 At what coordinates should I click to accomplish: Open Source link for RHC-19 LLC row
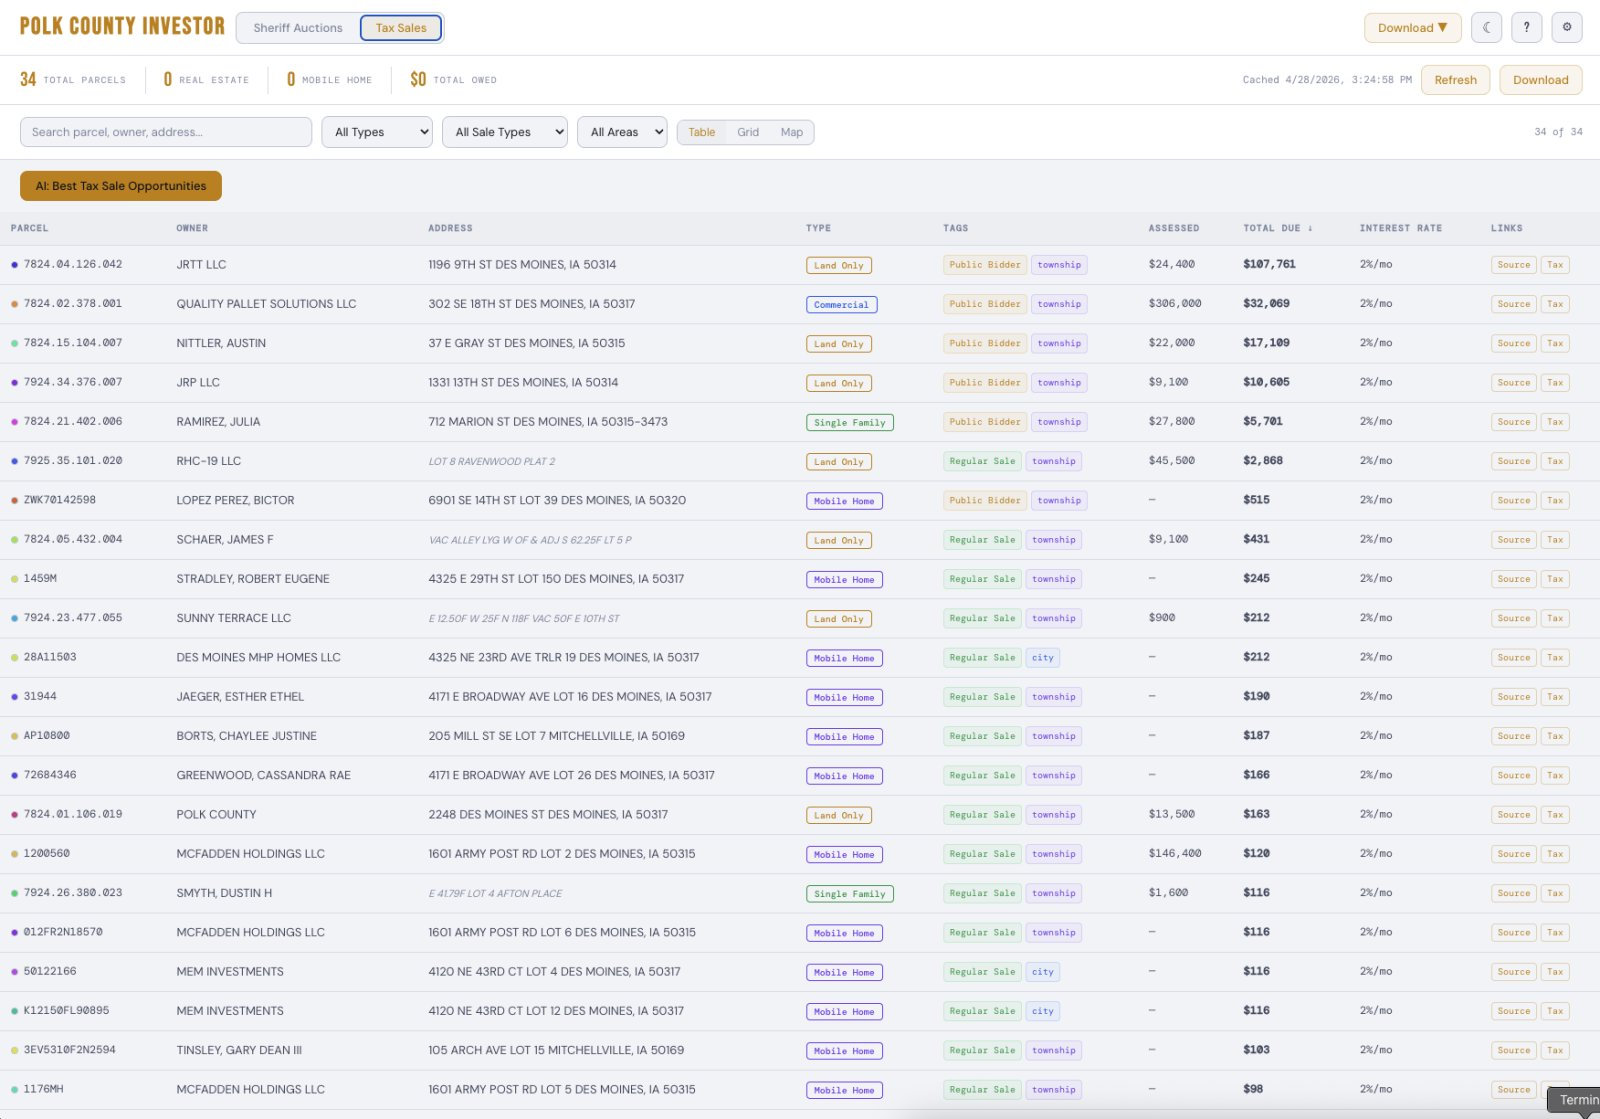pos(1513,461)
